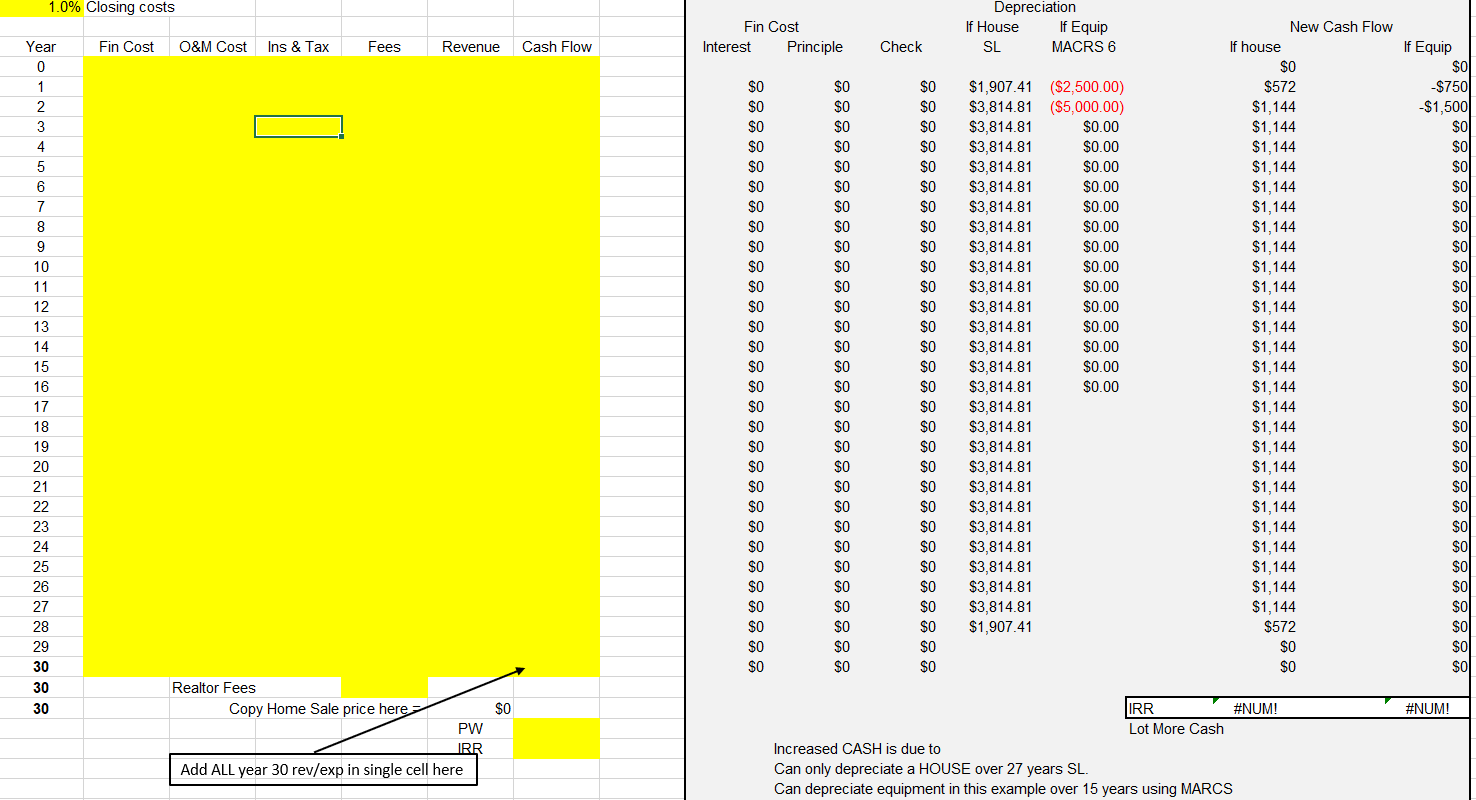The height and width of the screenshot is (800, 1476).
Task: Click the Cash Flow cell for year 20
Action: 557,466
